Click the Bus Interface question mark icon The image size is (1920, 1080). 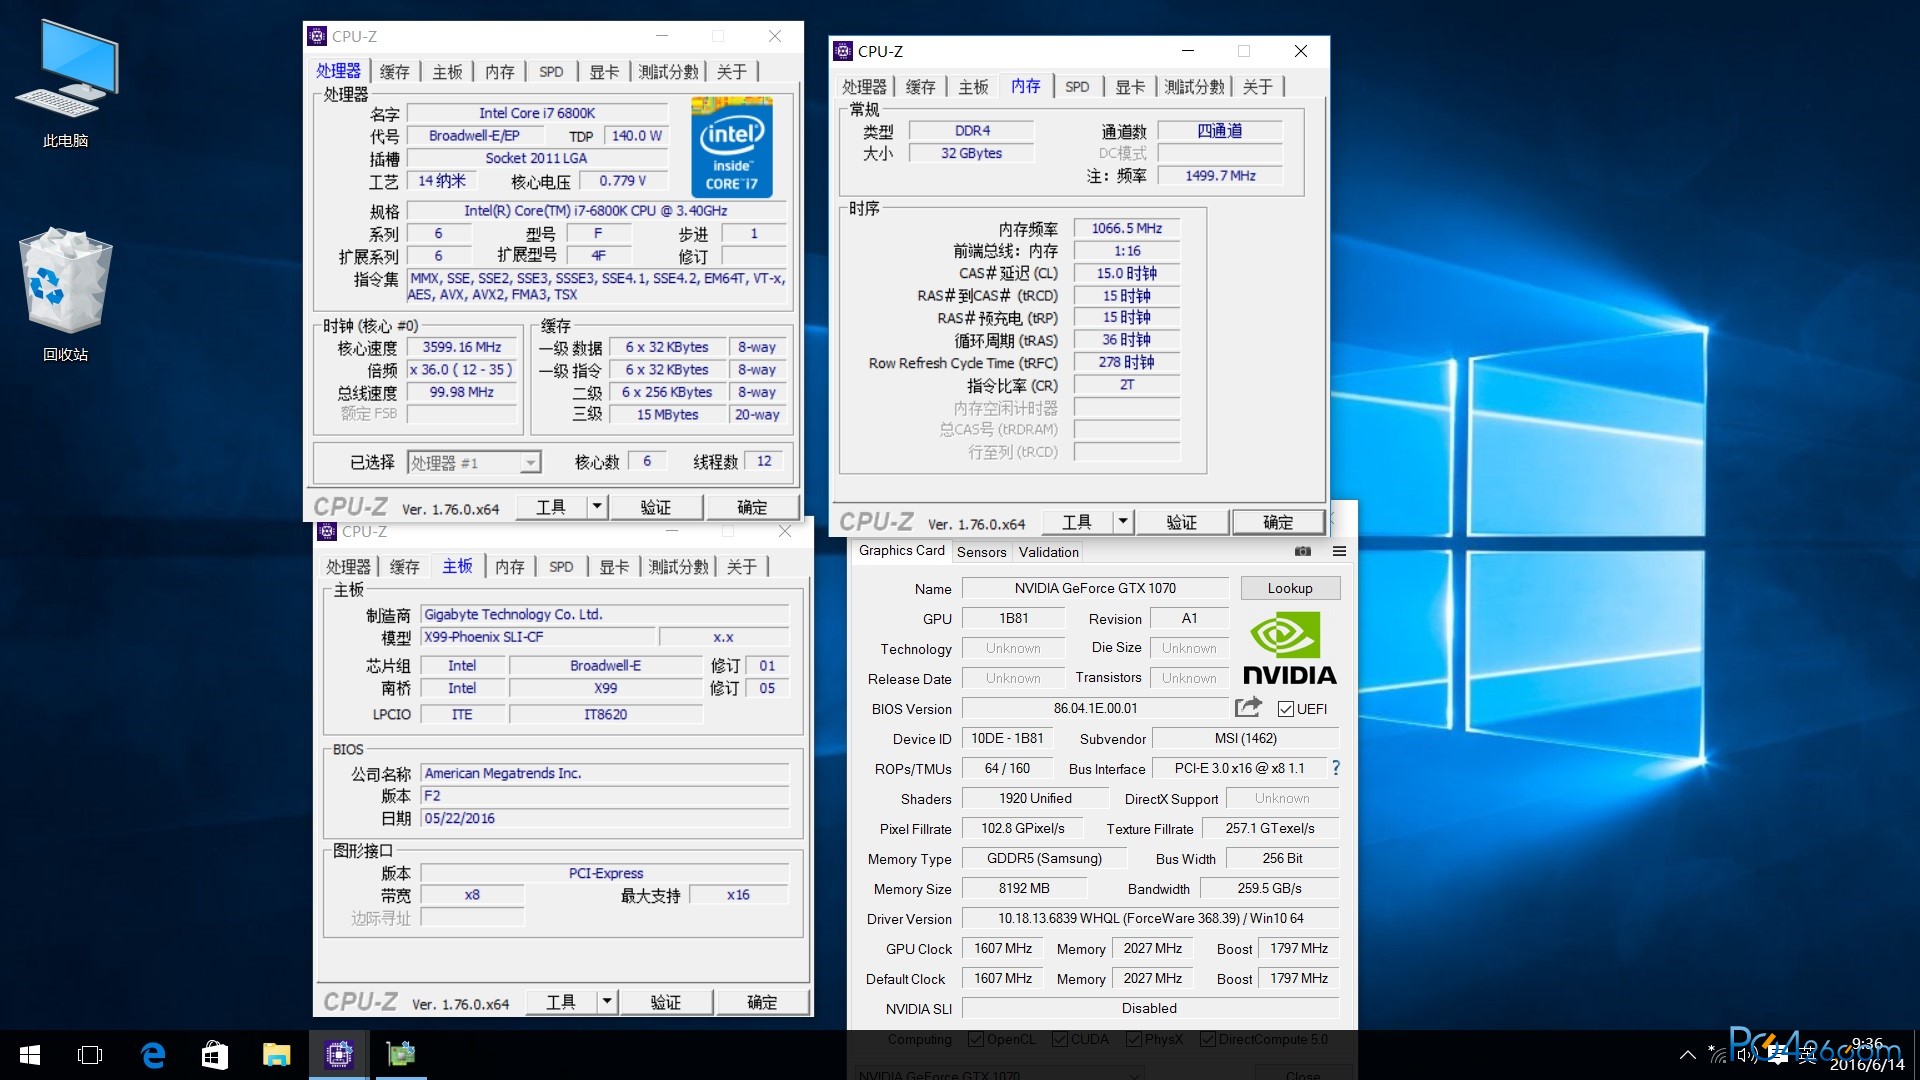click(1335, 767)
